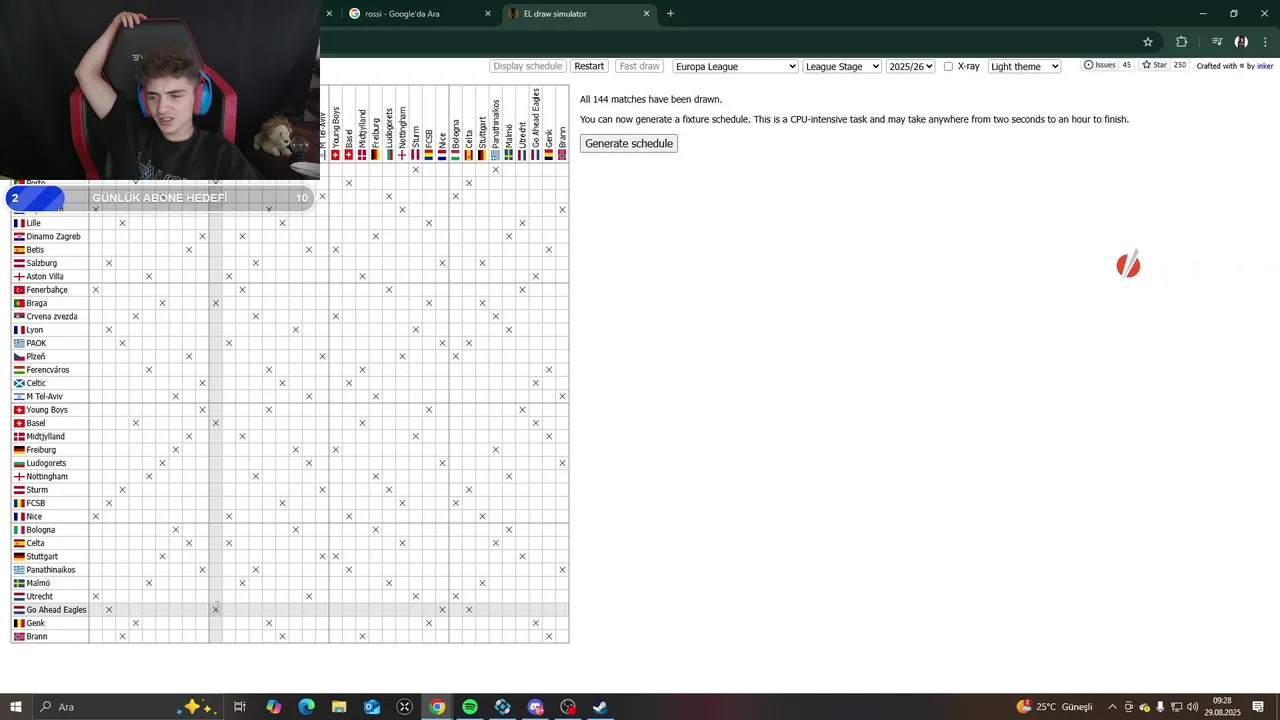The height and width of the screenshot is (720, 1280).
Task: Close the EL draw simulator tab
Action: point(647,14)
